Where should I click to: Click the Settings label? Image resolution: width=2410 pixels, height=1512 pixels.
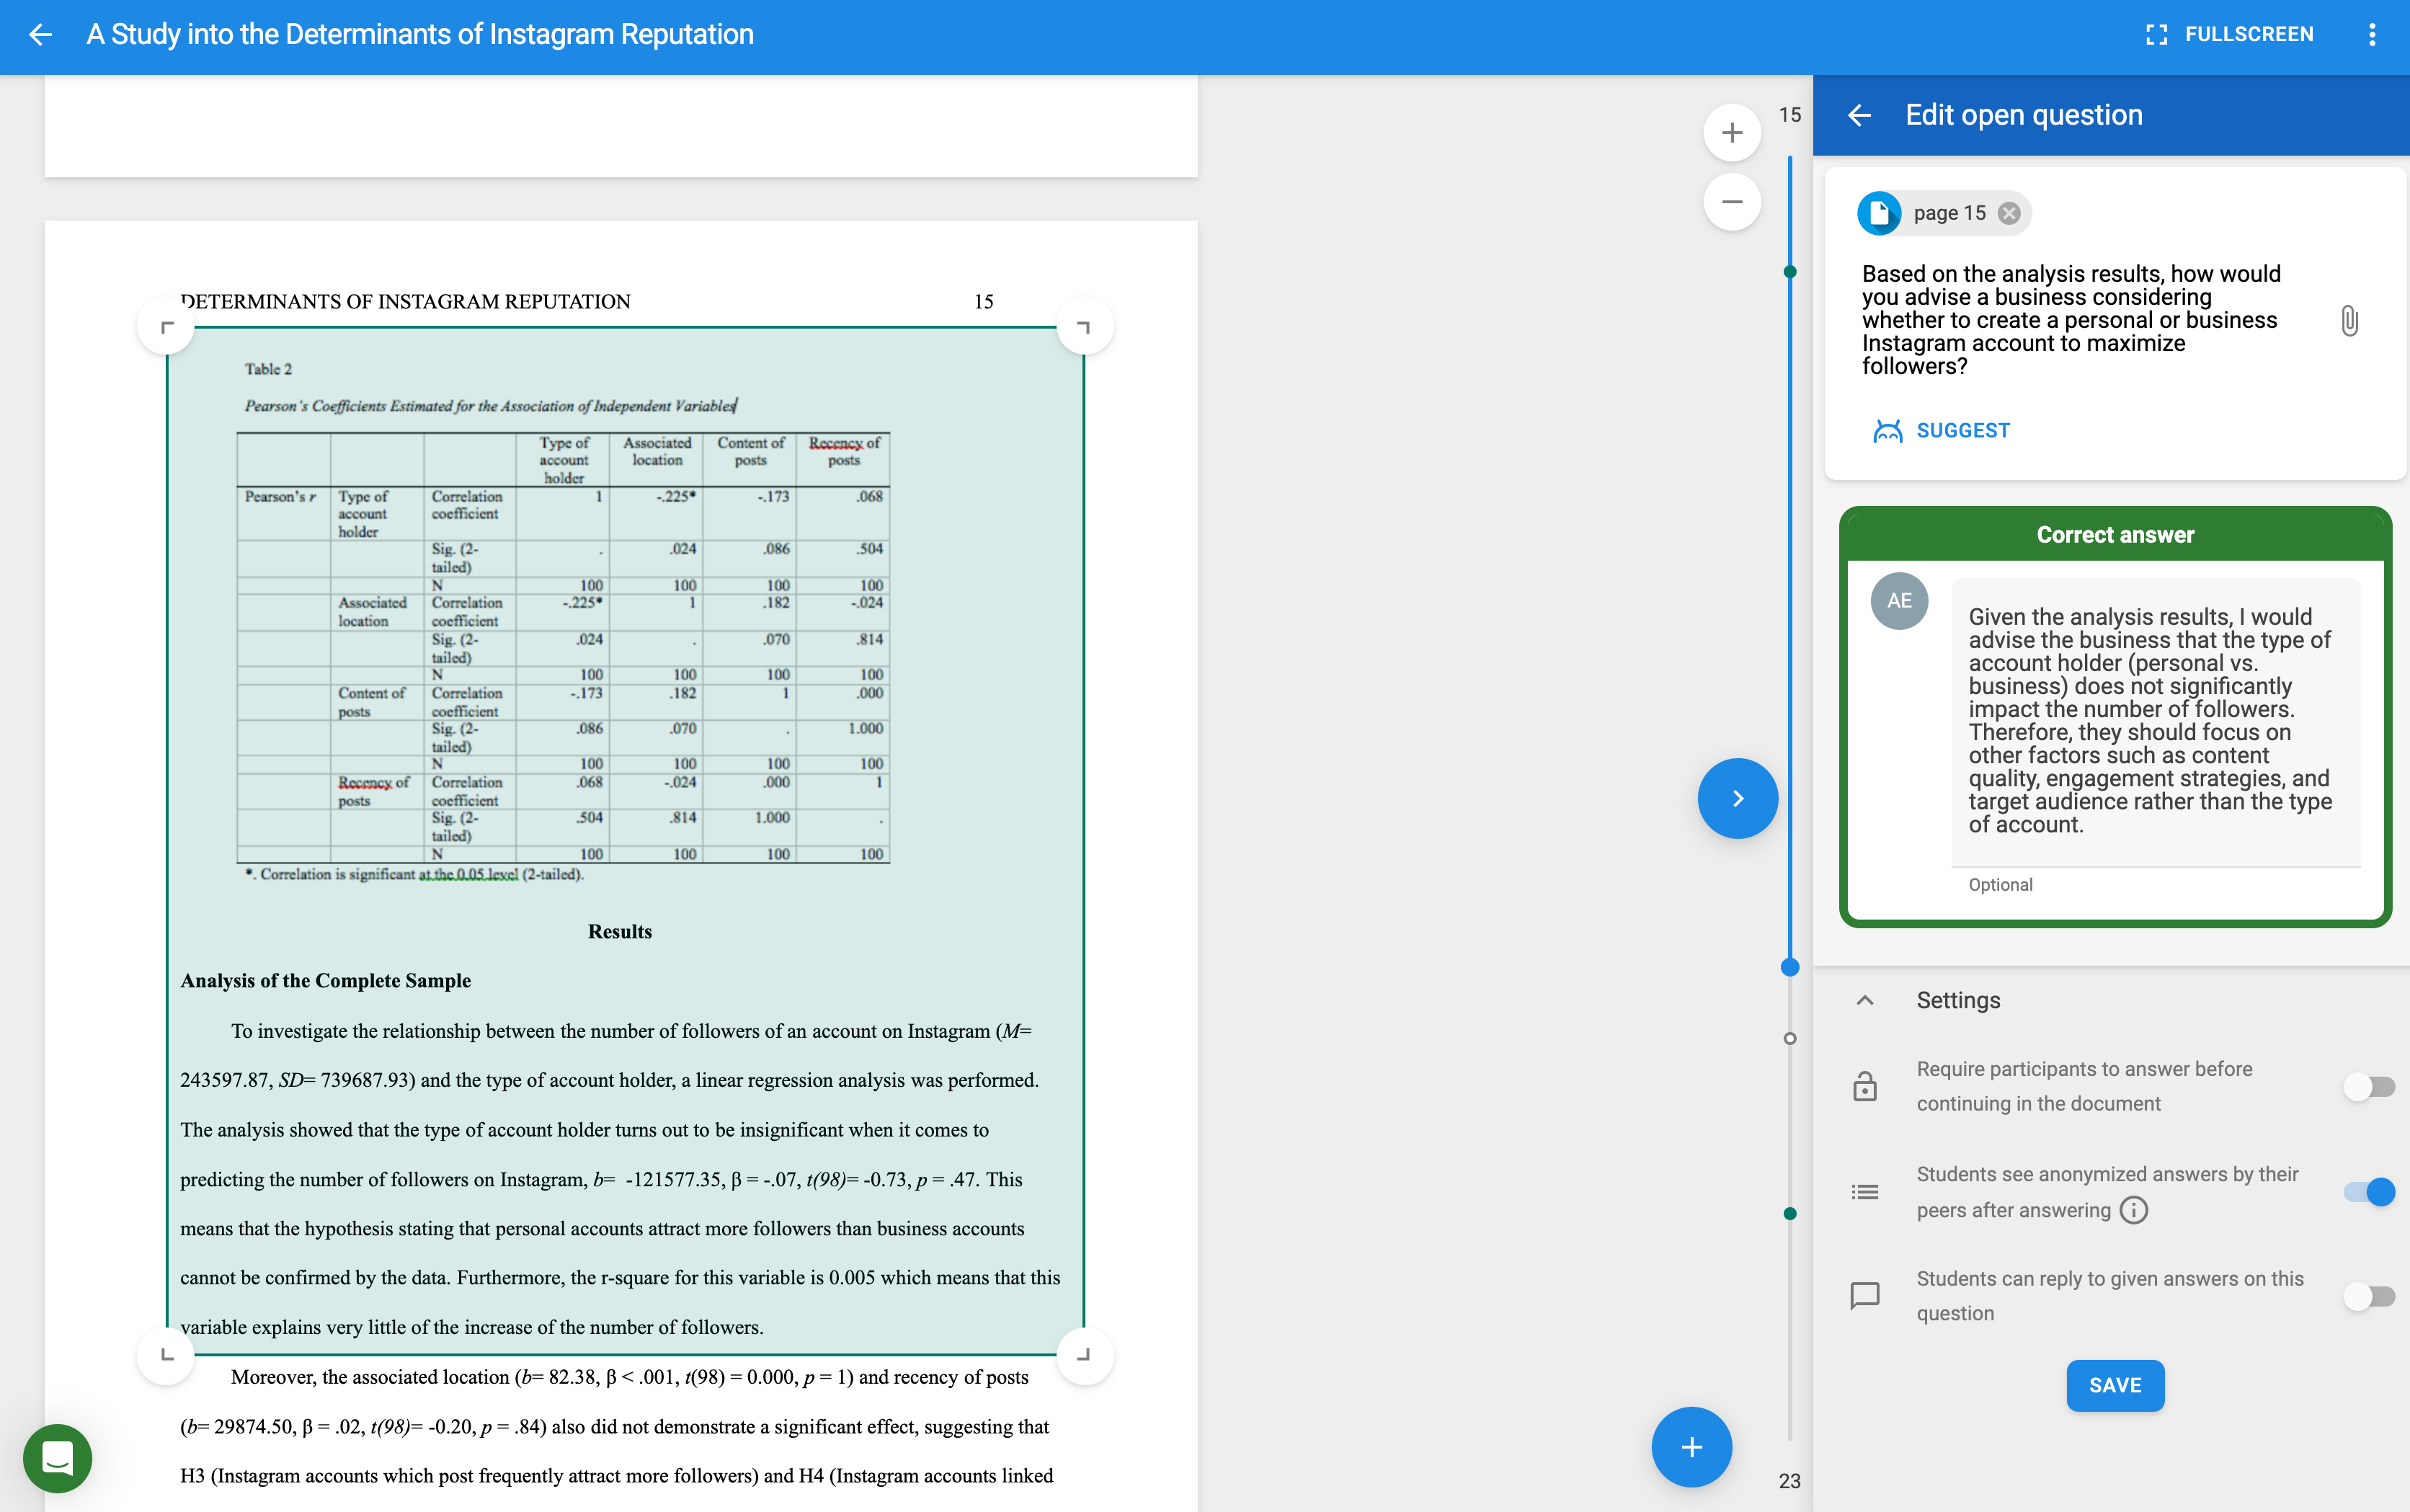coord(1958,1001)
